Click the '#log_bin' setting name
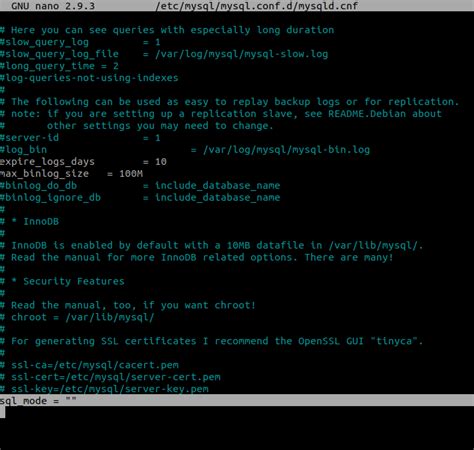 tap(23, 150)
